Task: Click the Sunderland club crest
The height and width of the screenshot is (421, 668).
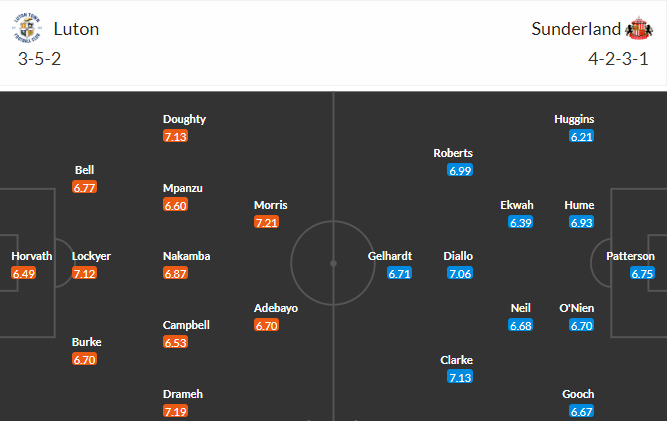Action: pyautogui.click(x=639, y=29)
